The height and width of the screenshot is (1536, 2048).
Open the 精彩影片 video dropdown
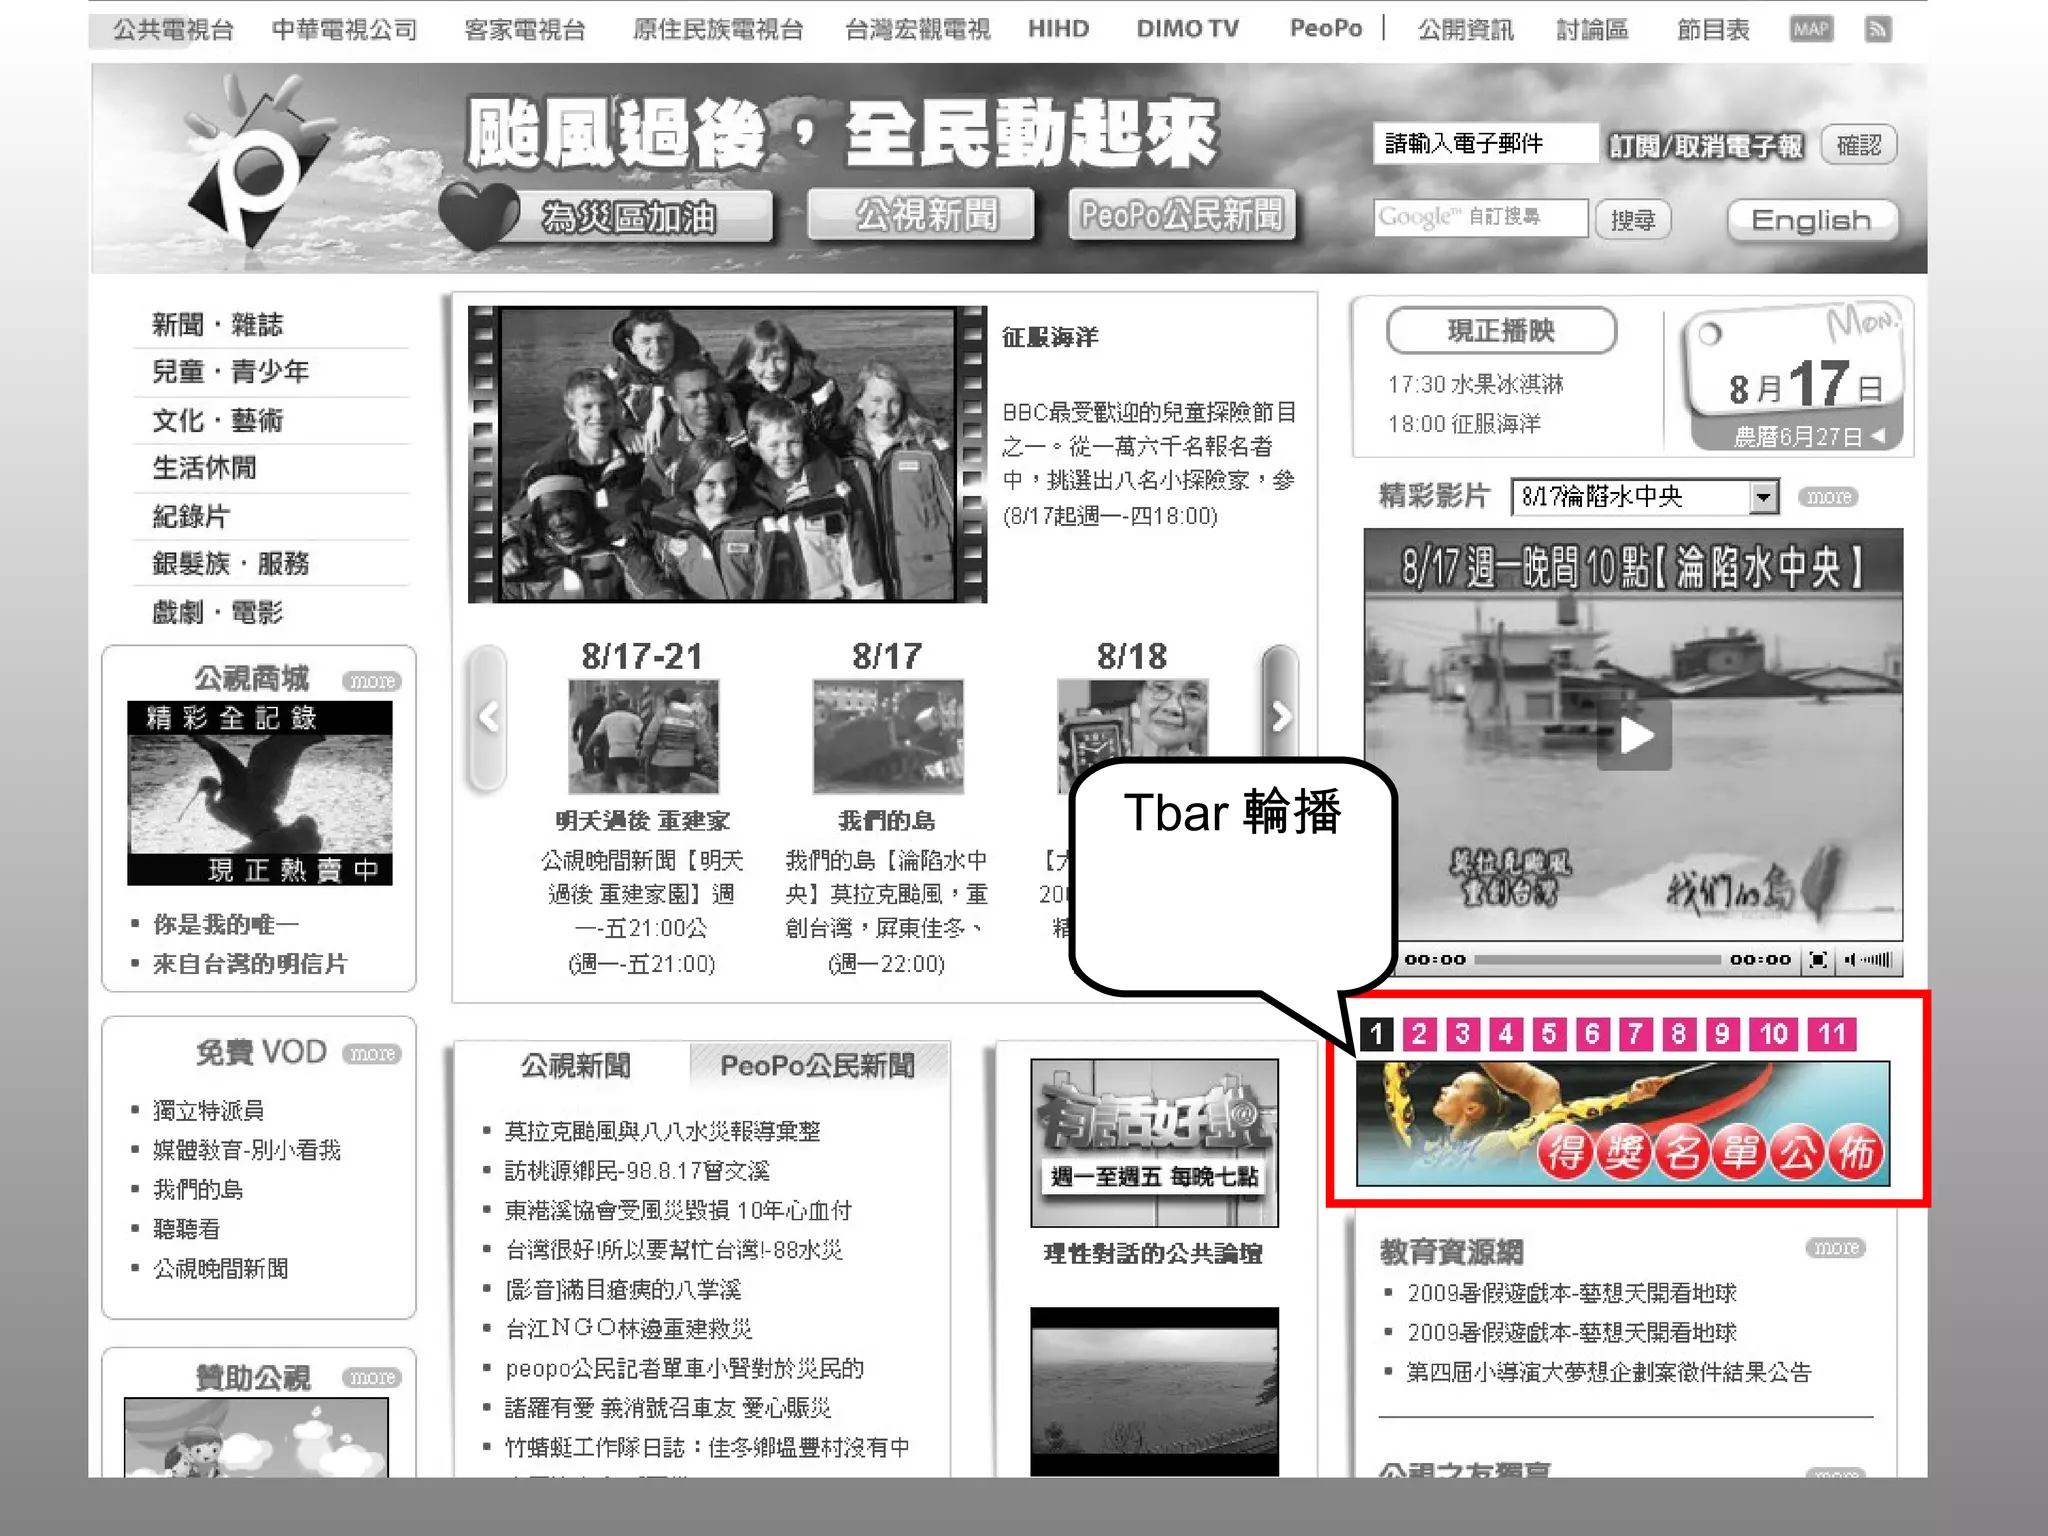click(x=1645, y=497)
